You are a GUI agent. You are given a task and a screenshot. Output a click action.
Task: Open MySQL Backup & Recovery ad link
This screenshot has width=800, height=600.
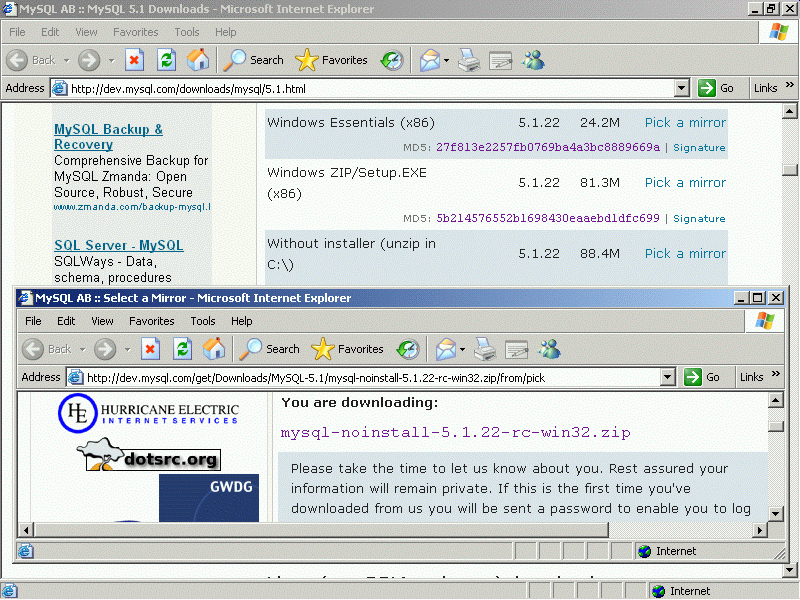pyautogui.click(x=108, y=137)
